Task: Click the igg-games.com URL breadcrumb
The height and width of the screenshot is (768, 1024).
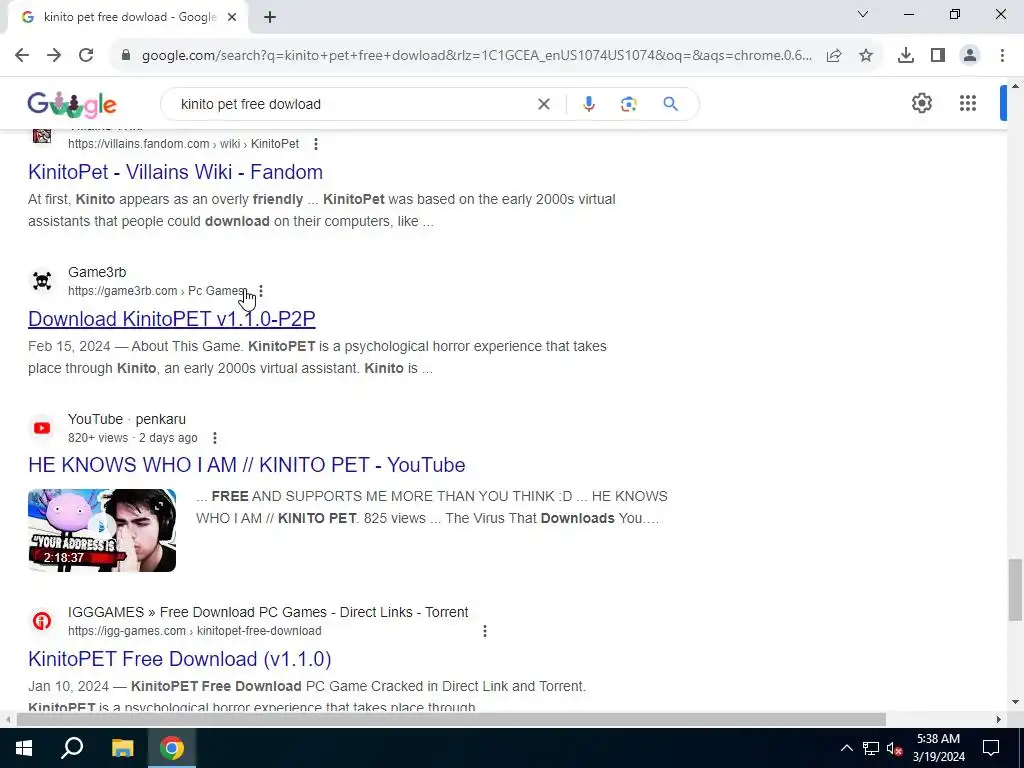Action: (195, 631)
